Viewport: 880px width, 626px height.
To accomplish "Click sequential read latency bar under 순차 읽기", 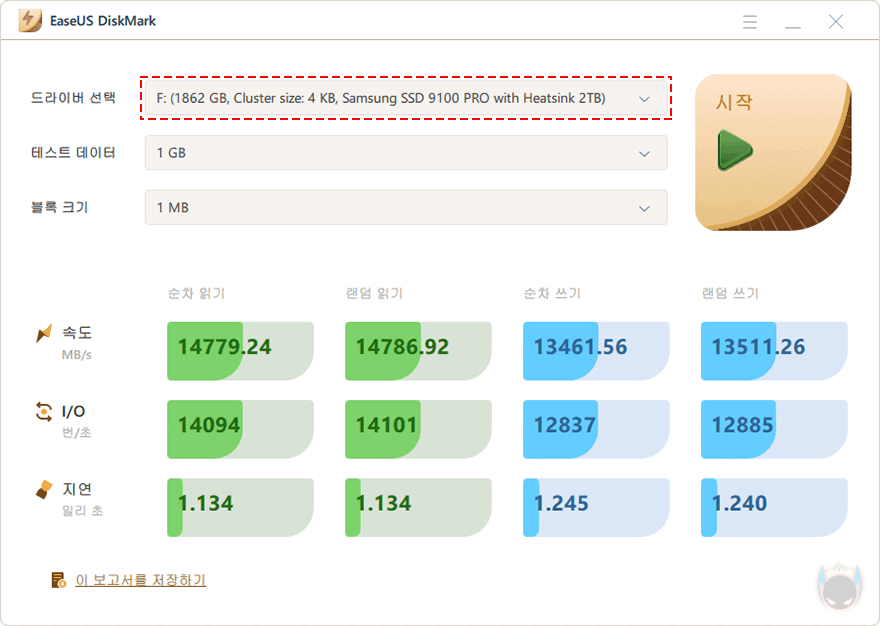I will [x=240, y=508].
